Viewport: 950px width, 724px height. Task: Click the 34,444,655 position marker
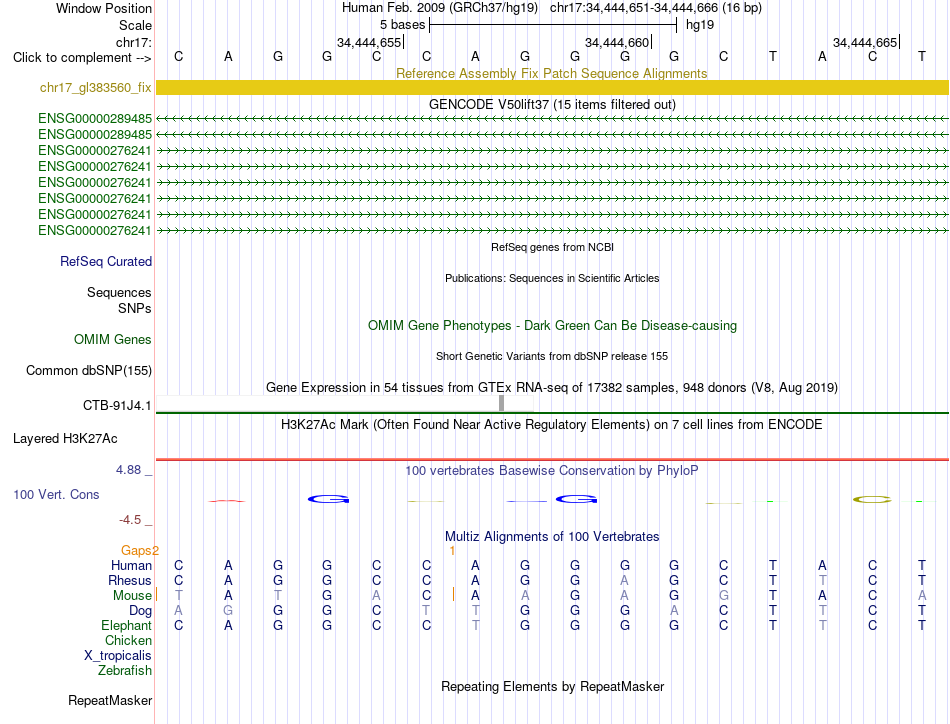tap(369, 42)
